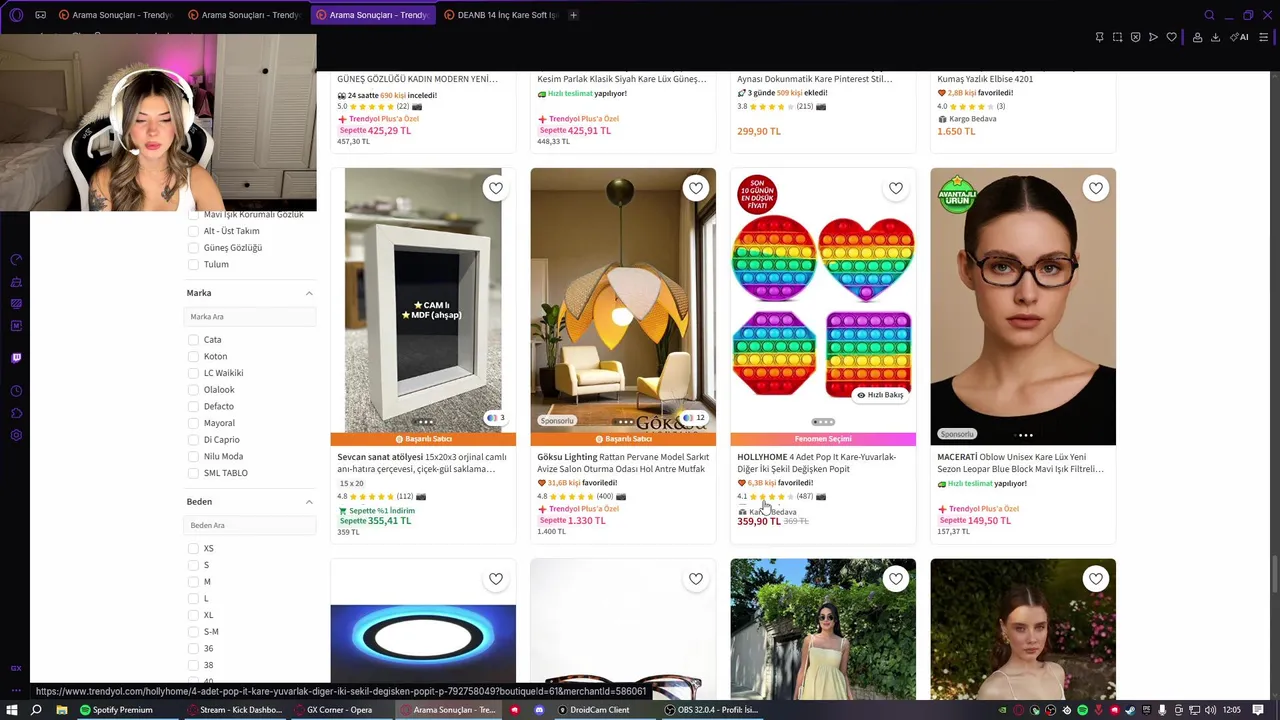Check the Güneş Gözlüğü category filter

coord(194,248)
